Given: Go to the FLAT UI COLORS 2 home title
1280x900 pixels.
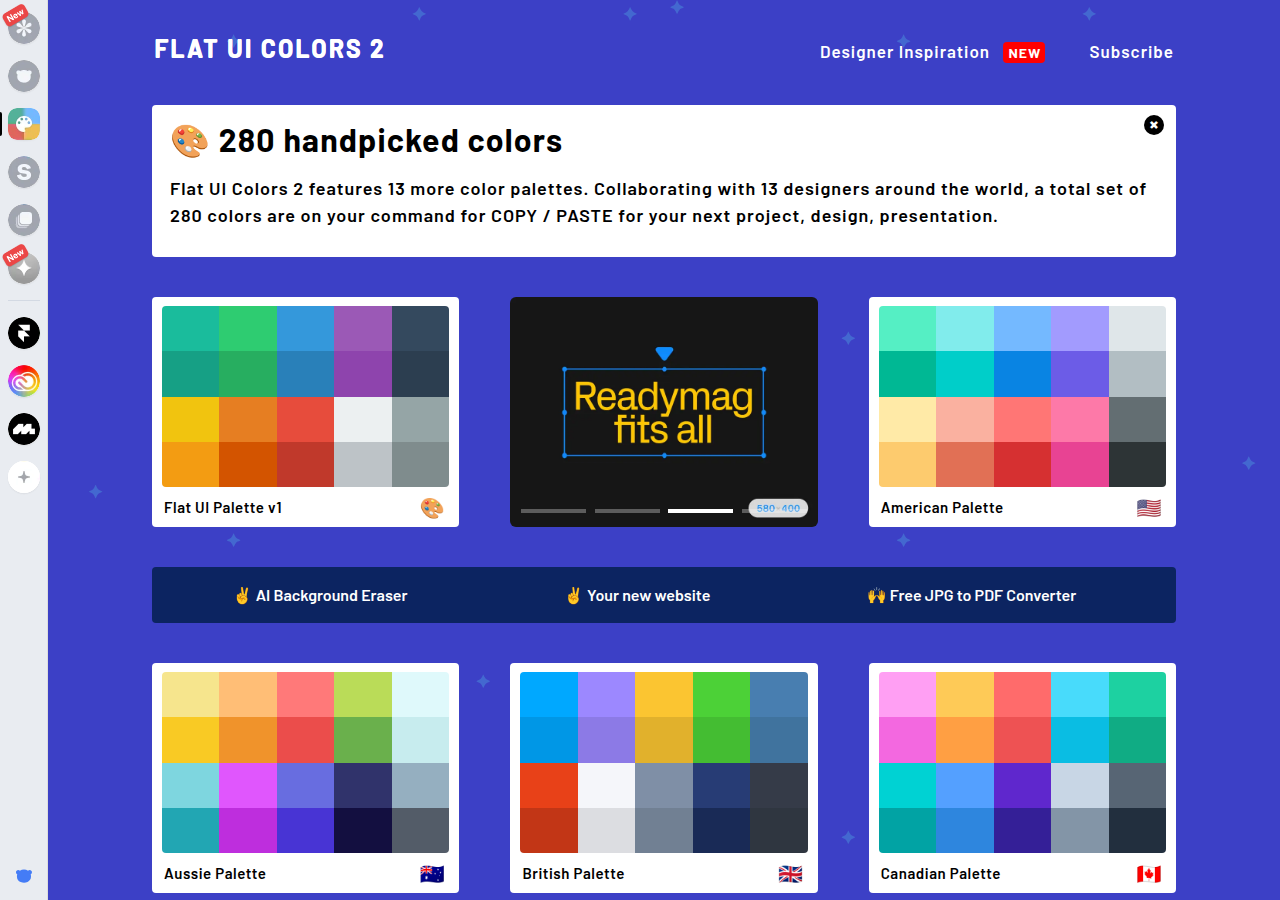Looking at the screenshot, I should point(269,49).
